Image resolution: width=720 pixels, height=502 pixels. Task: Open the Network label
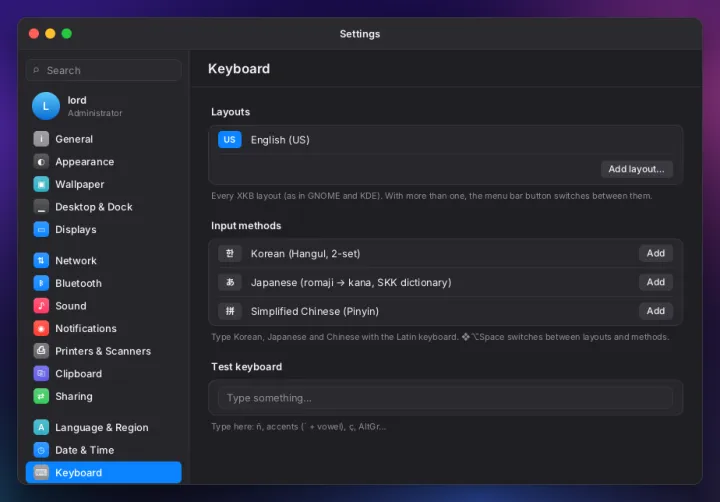(x=76, y=260)
